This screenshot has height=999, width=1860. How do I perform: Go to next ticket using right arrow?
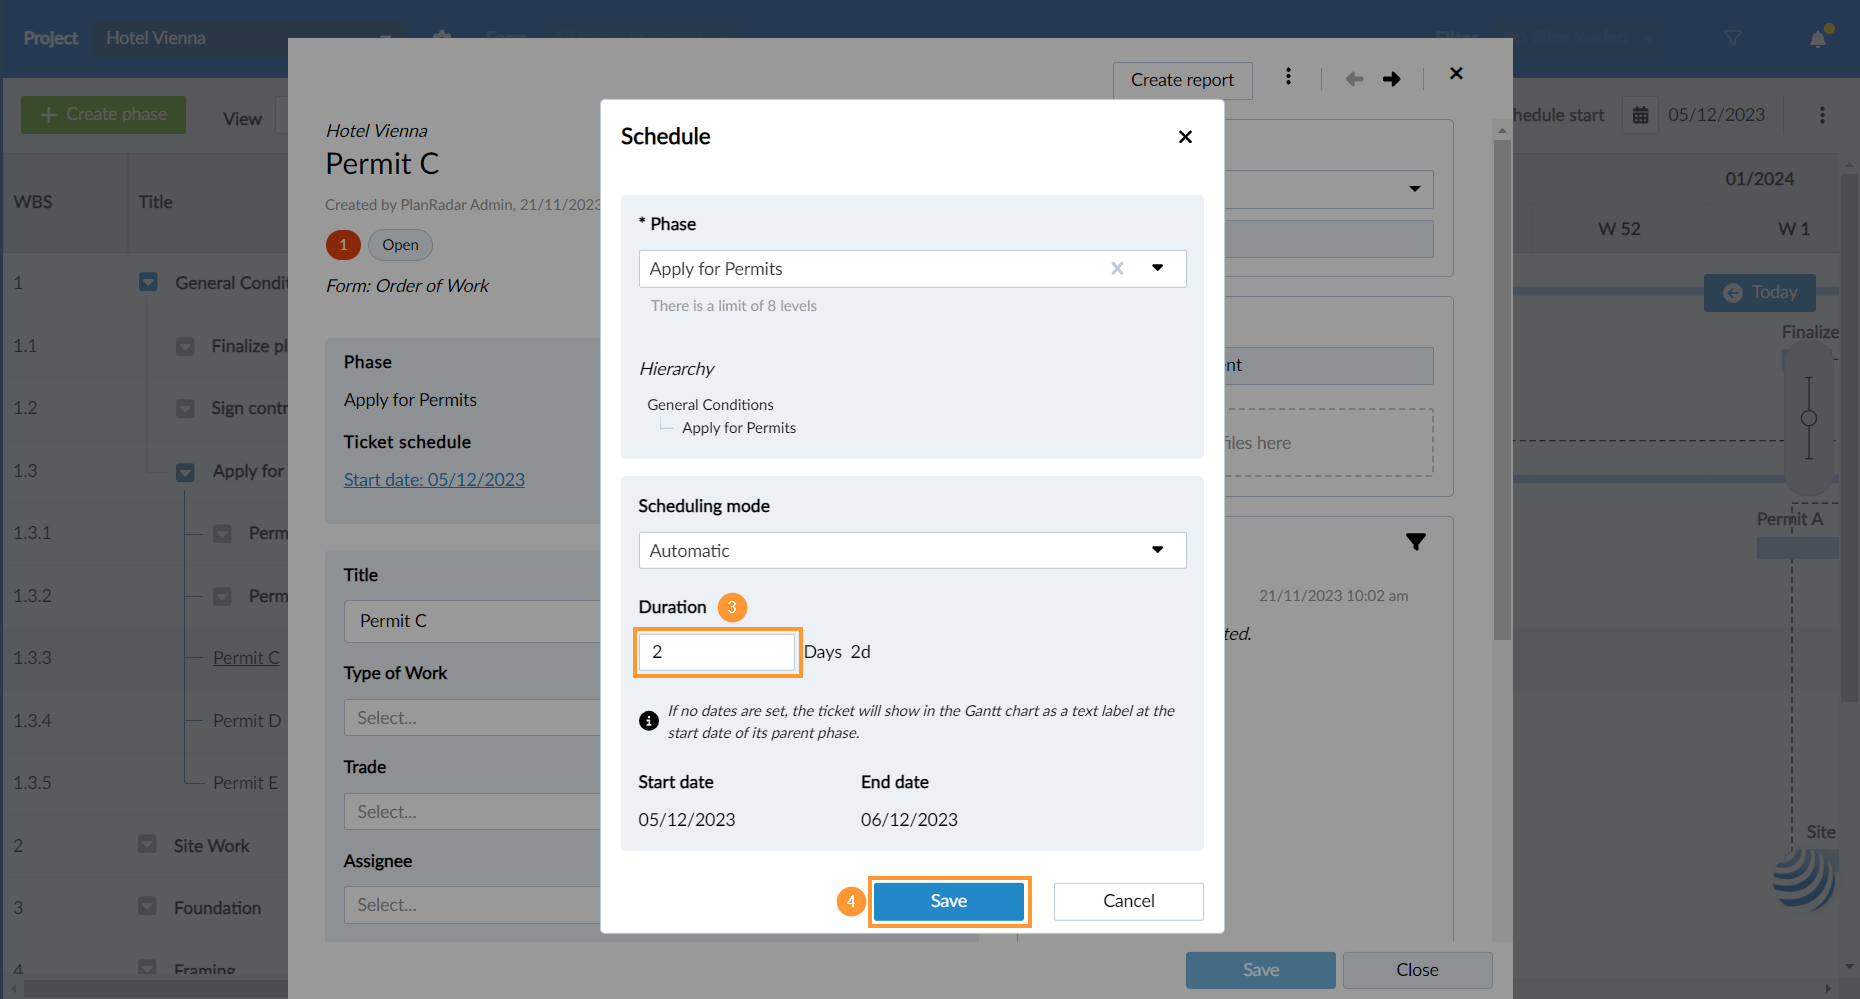(1391, 79)
